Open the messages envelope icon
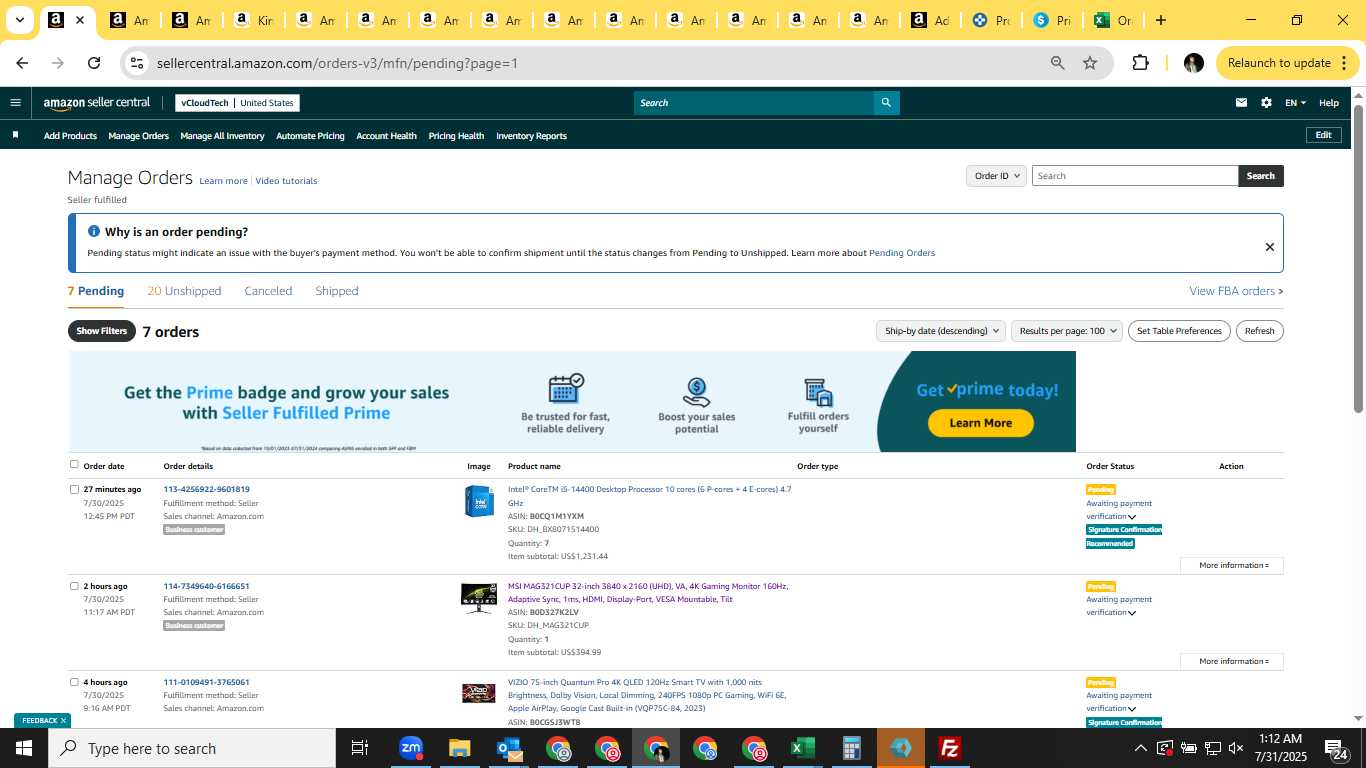Image resolution: width=1366 pixels, height=768 pixels. [x=1241, y=103]
